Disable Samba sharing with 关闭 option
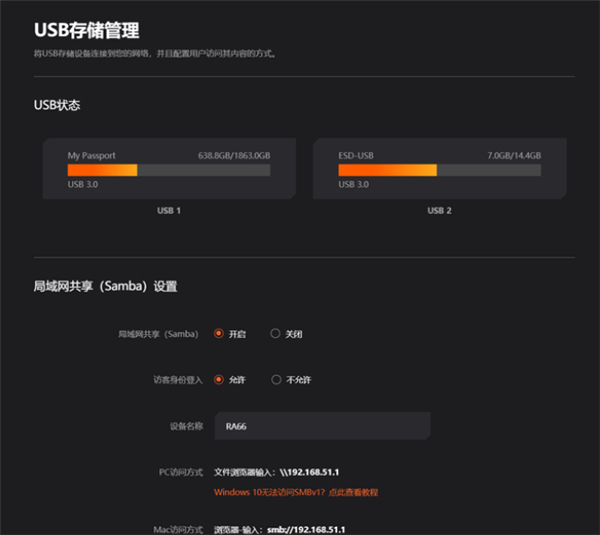This screenshot has width=600, height=535. (276, 334)
